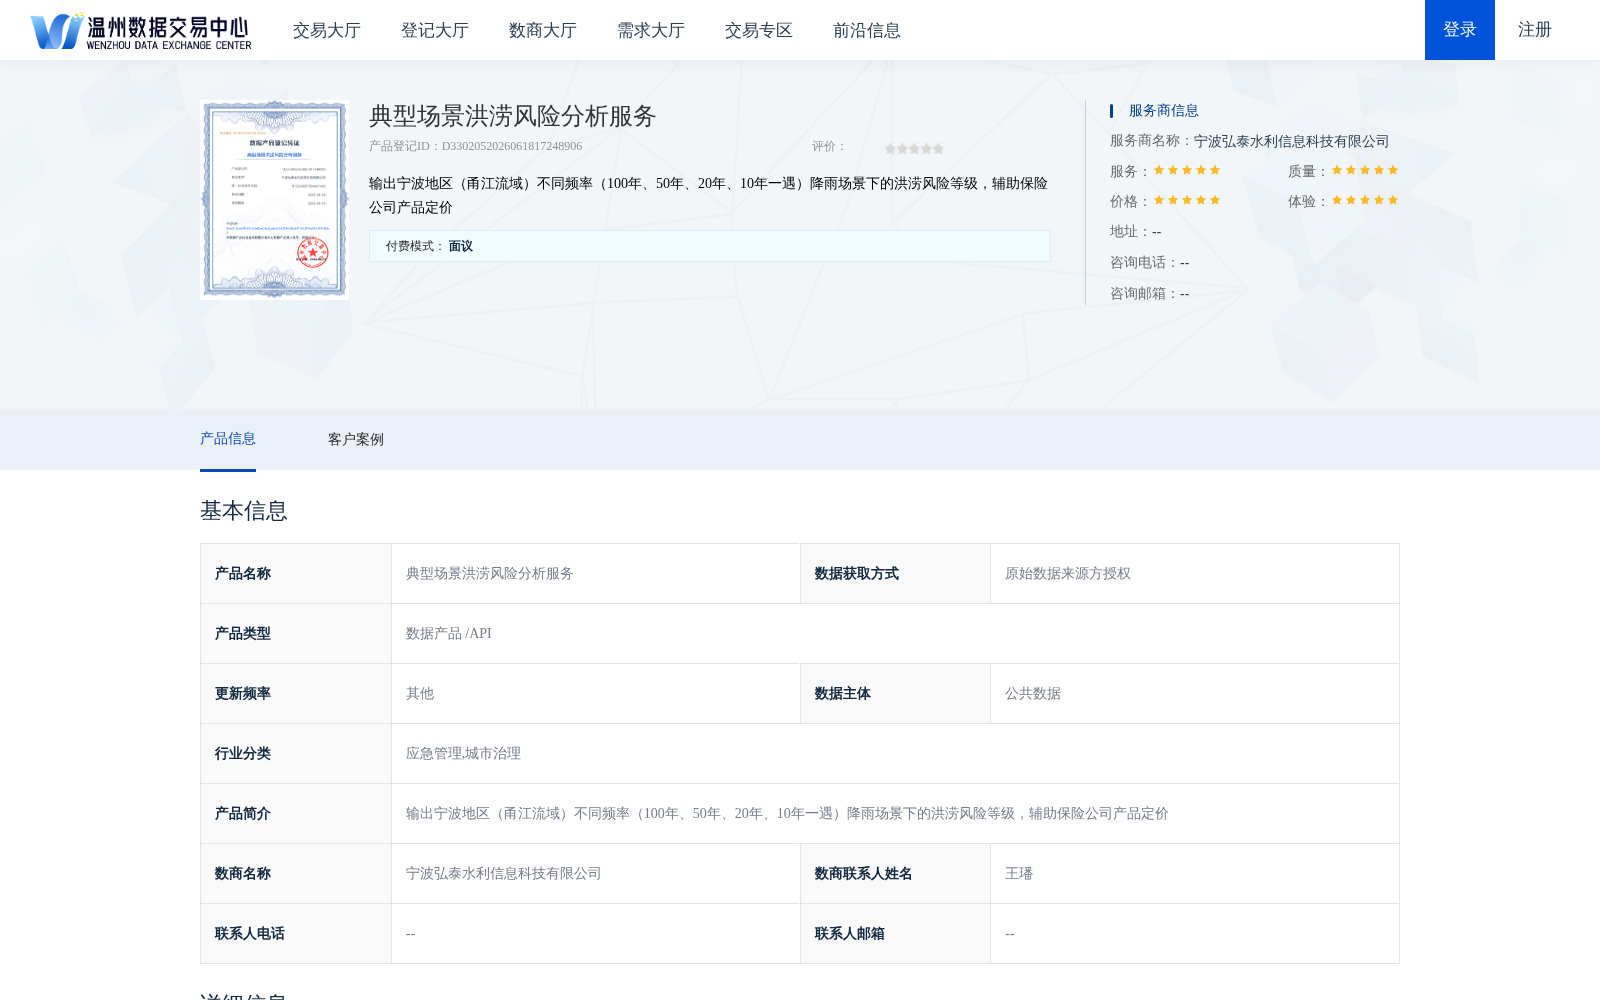Click the 服务 rating stars
Image resolution: width=1600 pixels, height=1000 pixels.
1187,171
